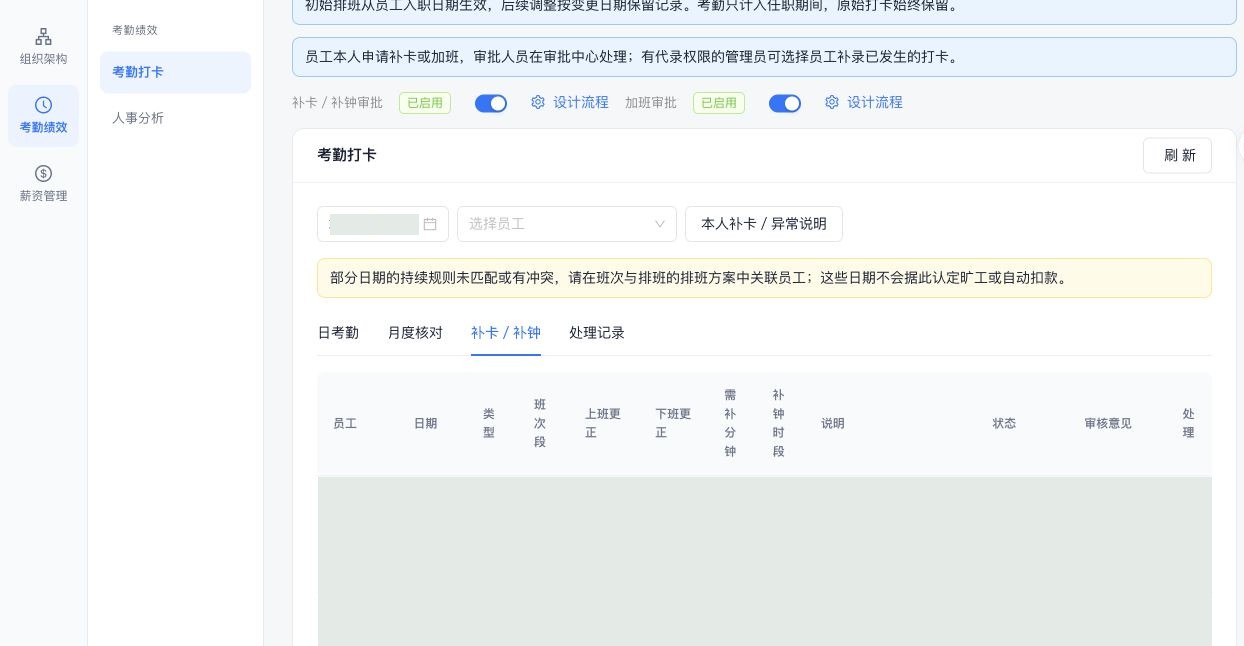Click 本人补卡 / 异常说明 button

(x=764, y=224)
